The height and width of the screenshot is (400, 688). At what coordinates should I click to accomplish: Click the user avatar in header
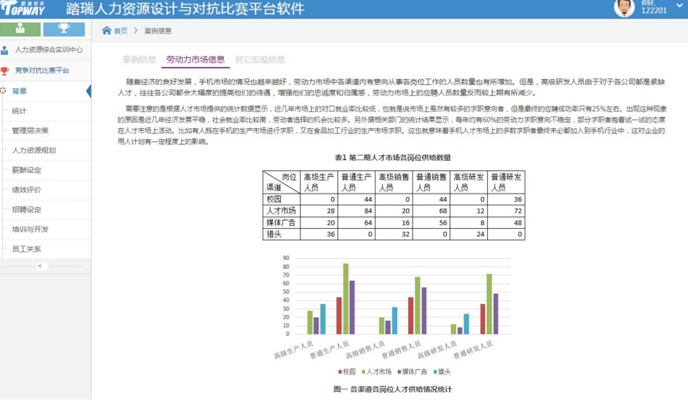point(624,9)
